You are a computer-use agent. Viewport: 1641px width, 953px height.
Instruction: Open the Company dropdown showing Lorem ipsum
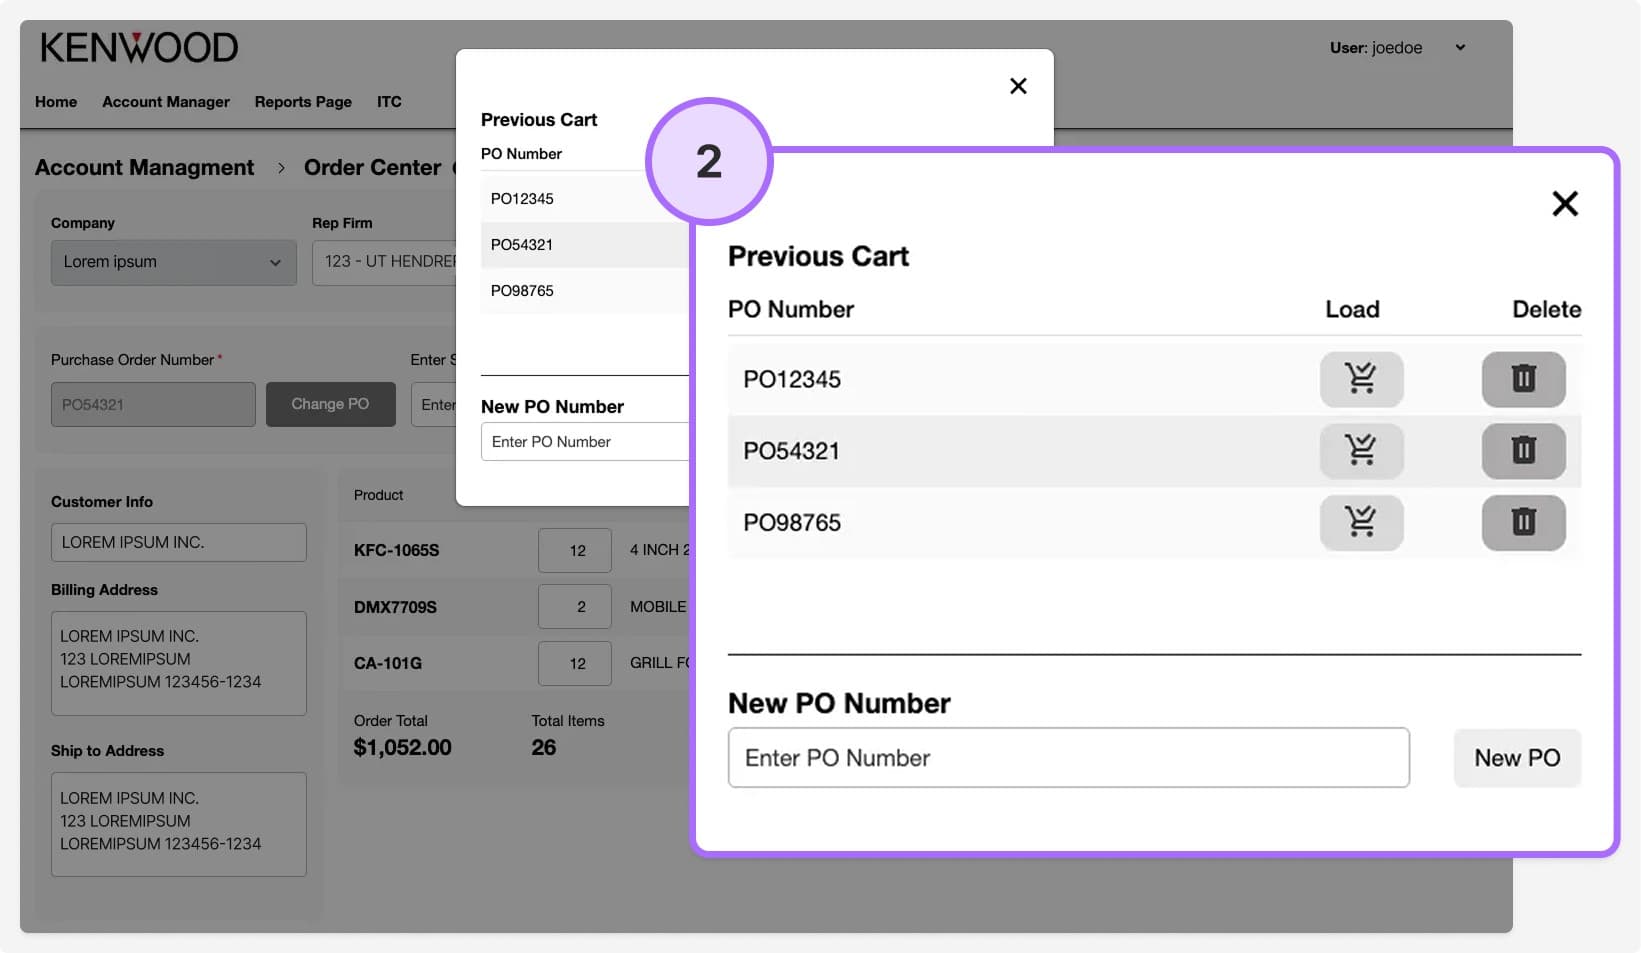(173, 262)
